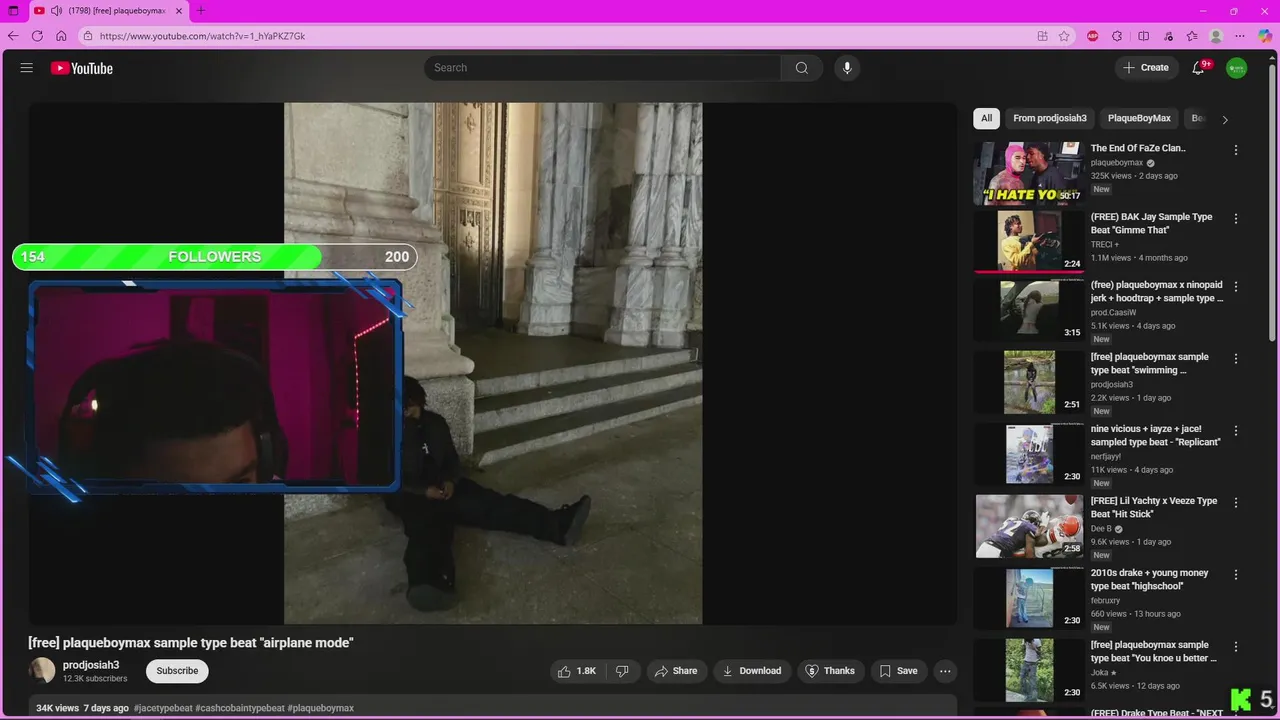The image size is (1280, 720).
Task: Select the From prodjosiah3 filter chip
Action: click(x=1050, y=118)
